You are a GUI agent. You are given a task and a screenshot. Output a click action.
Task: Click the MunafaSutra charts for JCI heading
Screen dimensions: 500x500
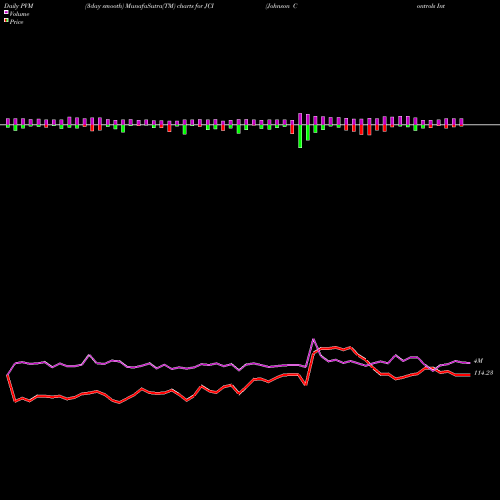[149, 6]
